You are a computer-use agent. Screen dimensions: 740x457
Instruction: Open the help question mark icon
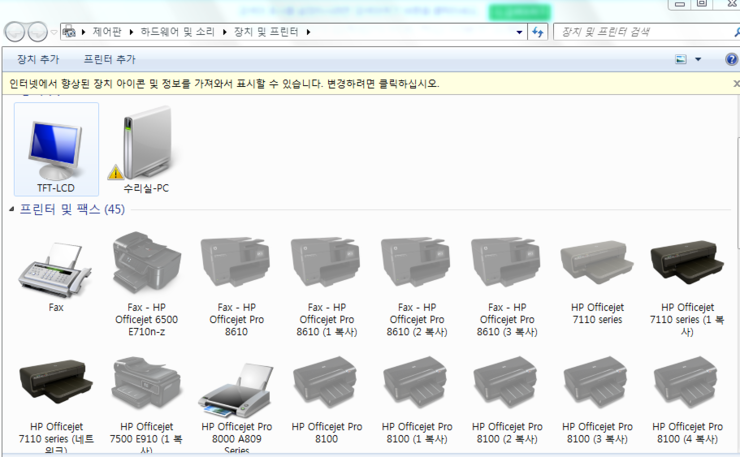tap(730, 60)
